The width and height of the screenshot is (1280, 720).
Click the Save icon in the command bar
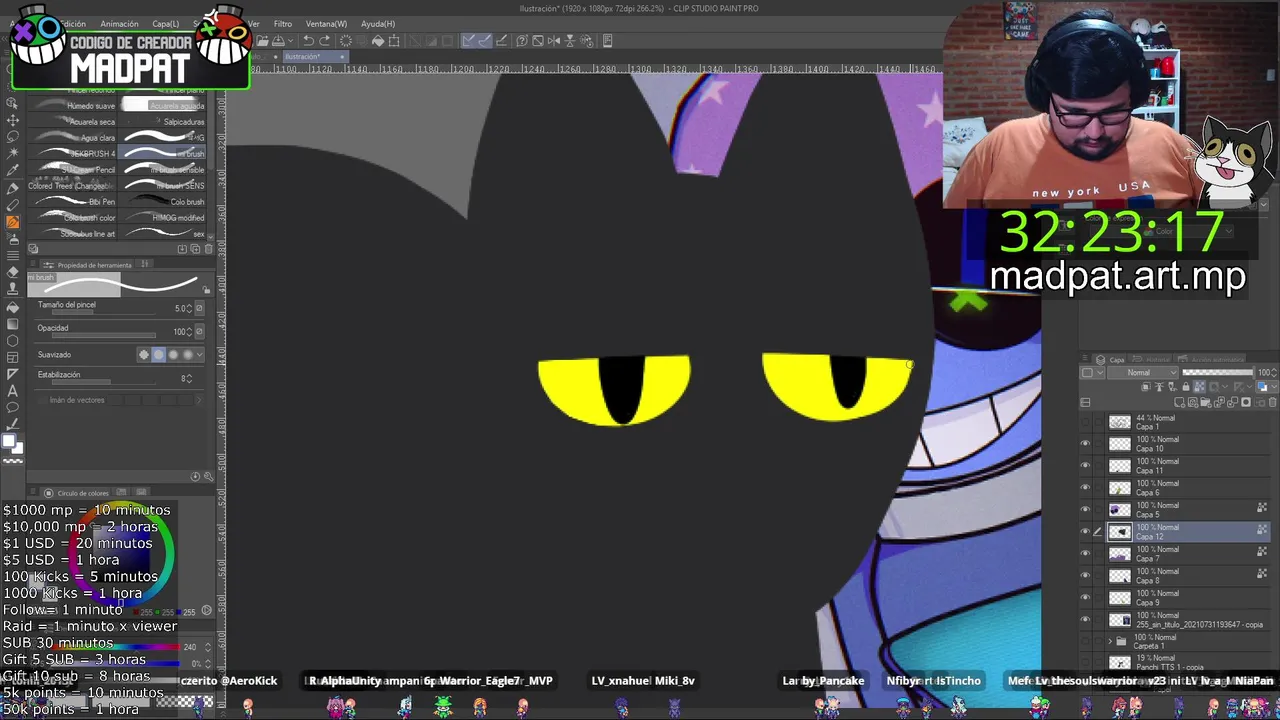point(277,41)
